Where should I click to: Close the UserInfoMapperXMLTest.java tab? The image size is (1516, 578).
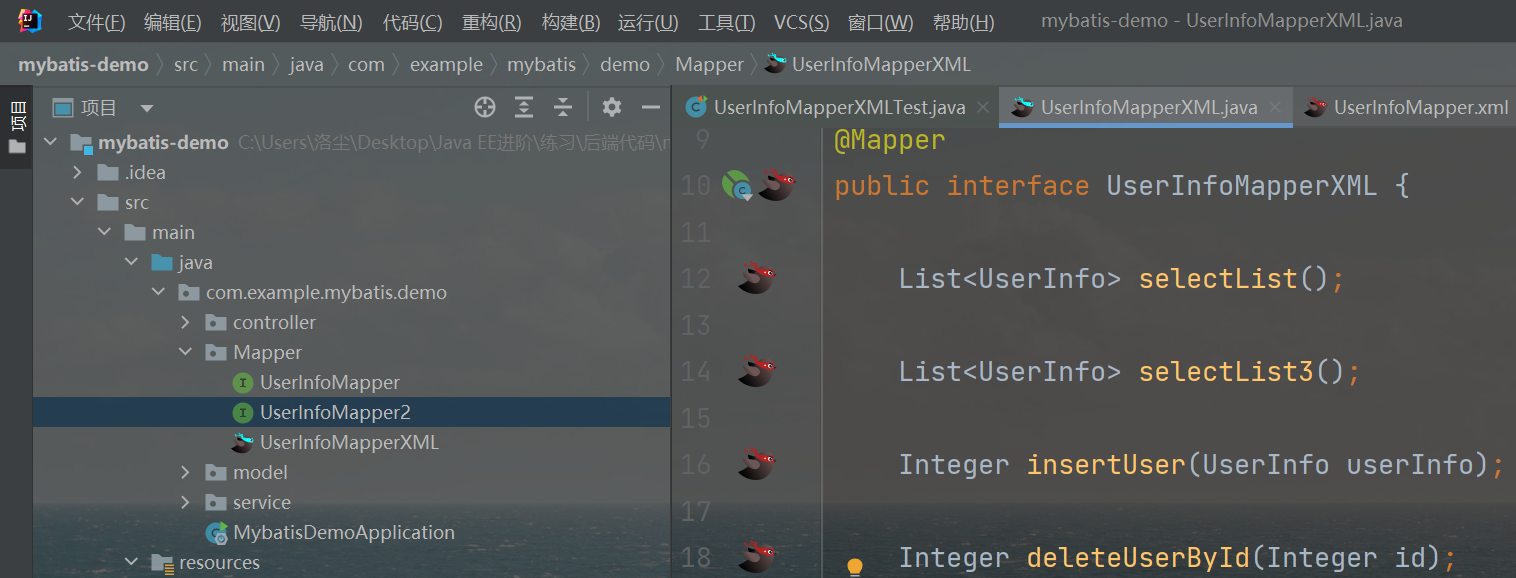coord(983,108)
